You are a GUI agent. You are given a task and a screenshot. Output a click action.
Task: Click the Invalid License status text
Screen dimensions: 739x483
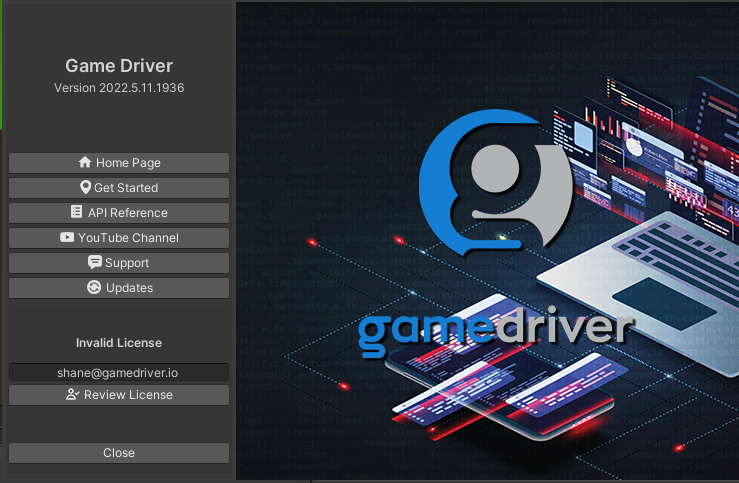(119, 343)
